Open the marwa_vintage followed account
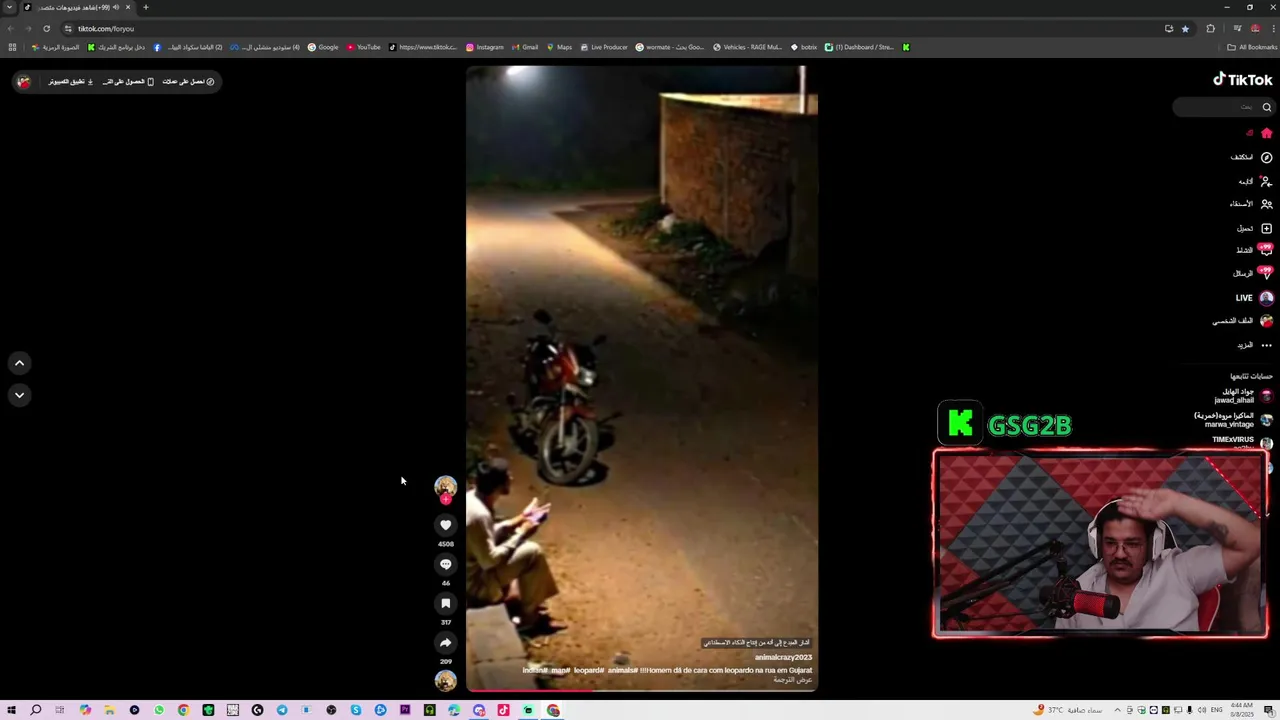 coord(1233,420)
